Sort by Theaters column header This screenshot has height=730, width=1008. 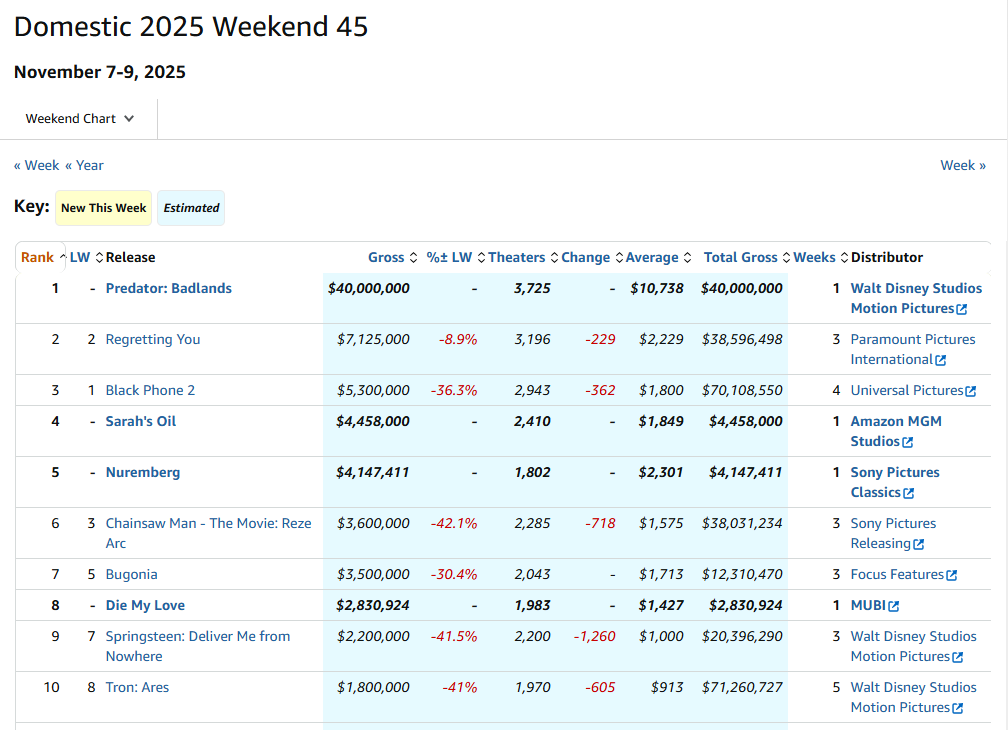pos(516,257)
